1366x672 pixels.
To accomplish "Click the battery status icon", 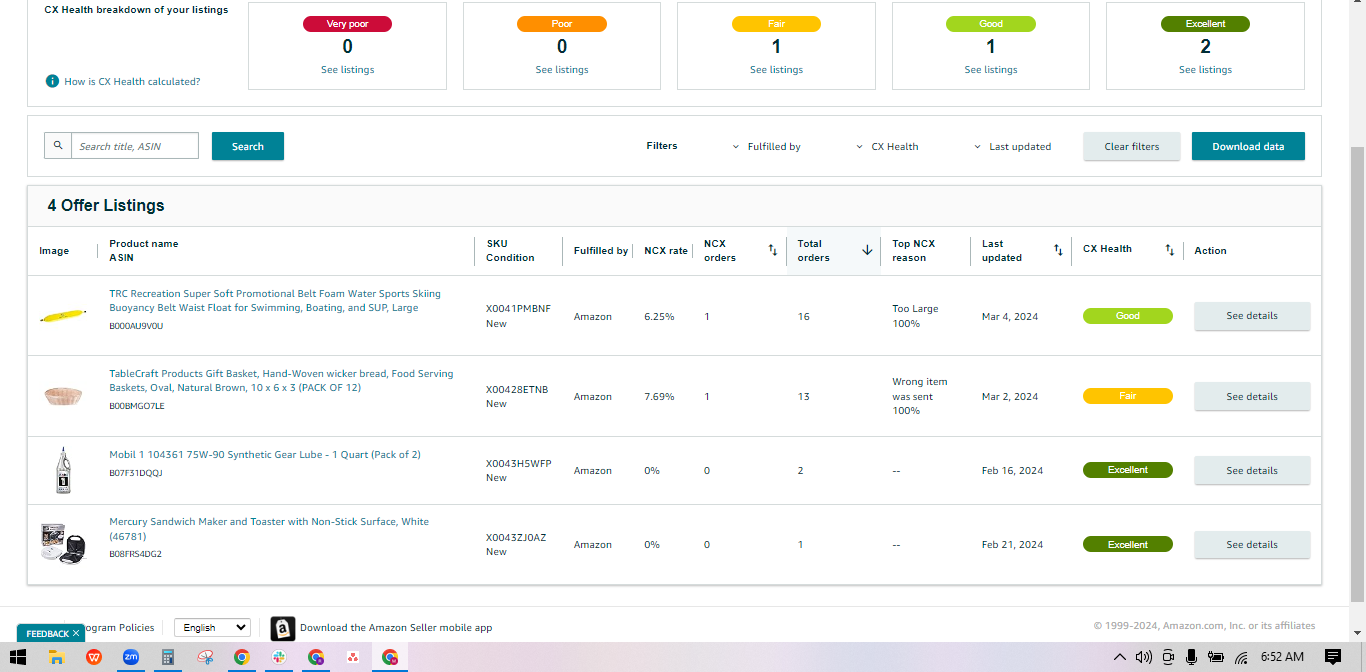I will click(x=1216, y=657).
